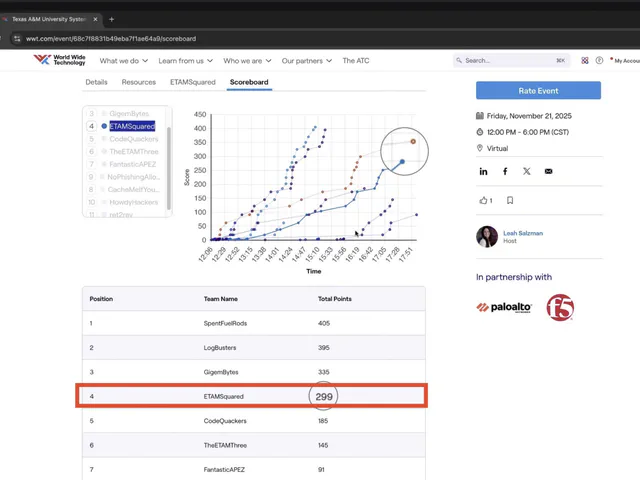Bookmark the event
The height and width of the screenshot is (480, 640).
tap(510, 200)
